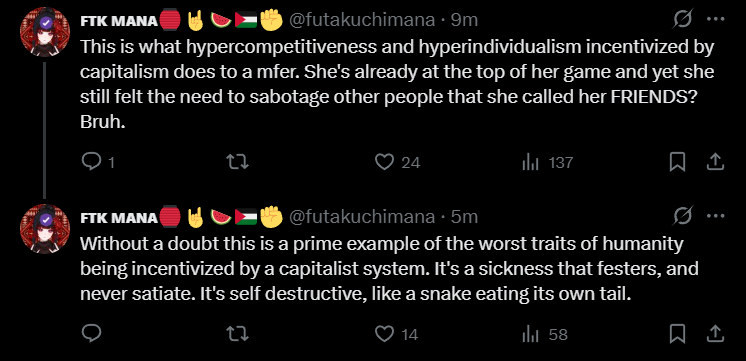Screen dimensions: 746x361
Task: Reply to the snake eating tail tweet
Action: tap(90, 334)
